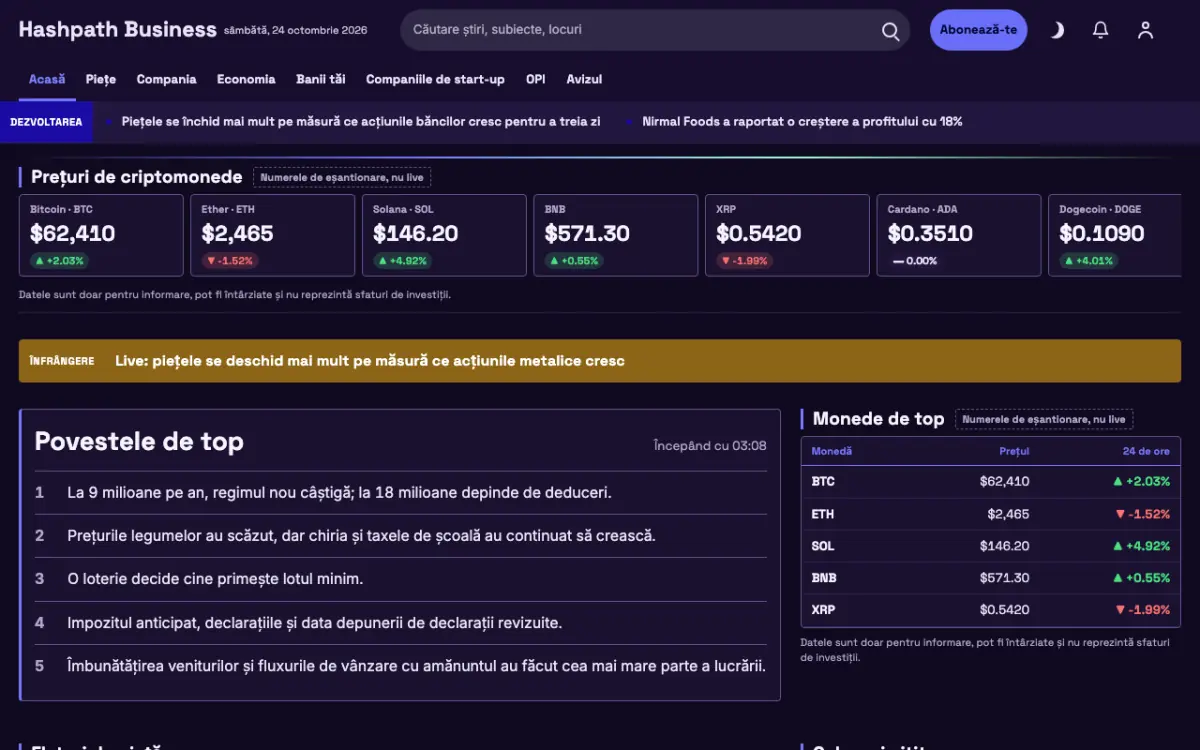Screen dimensions: 1200x750
Task: Open story 3 about the loterie
Action: click(x=401, y=579)
